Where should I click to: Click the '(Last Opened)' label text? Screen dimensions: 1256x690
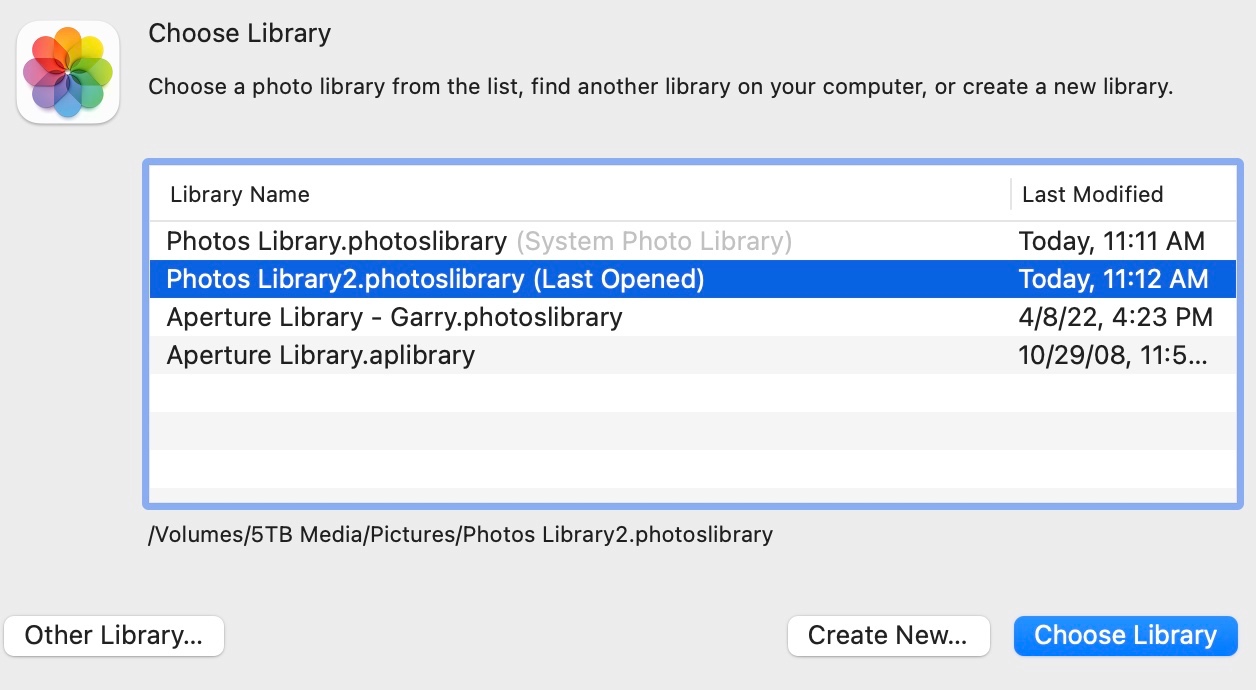618,279
